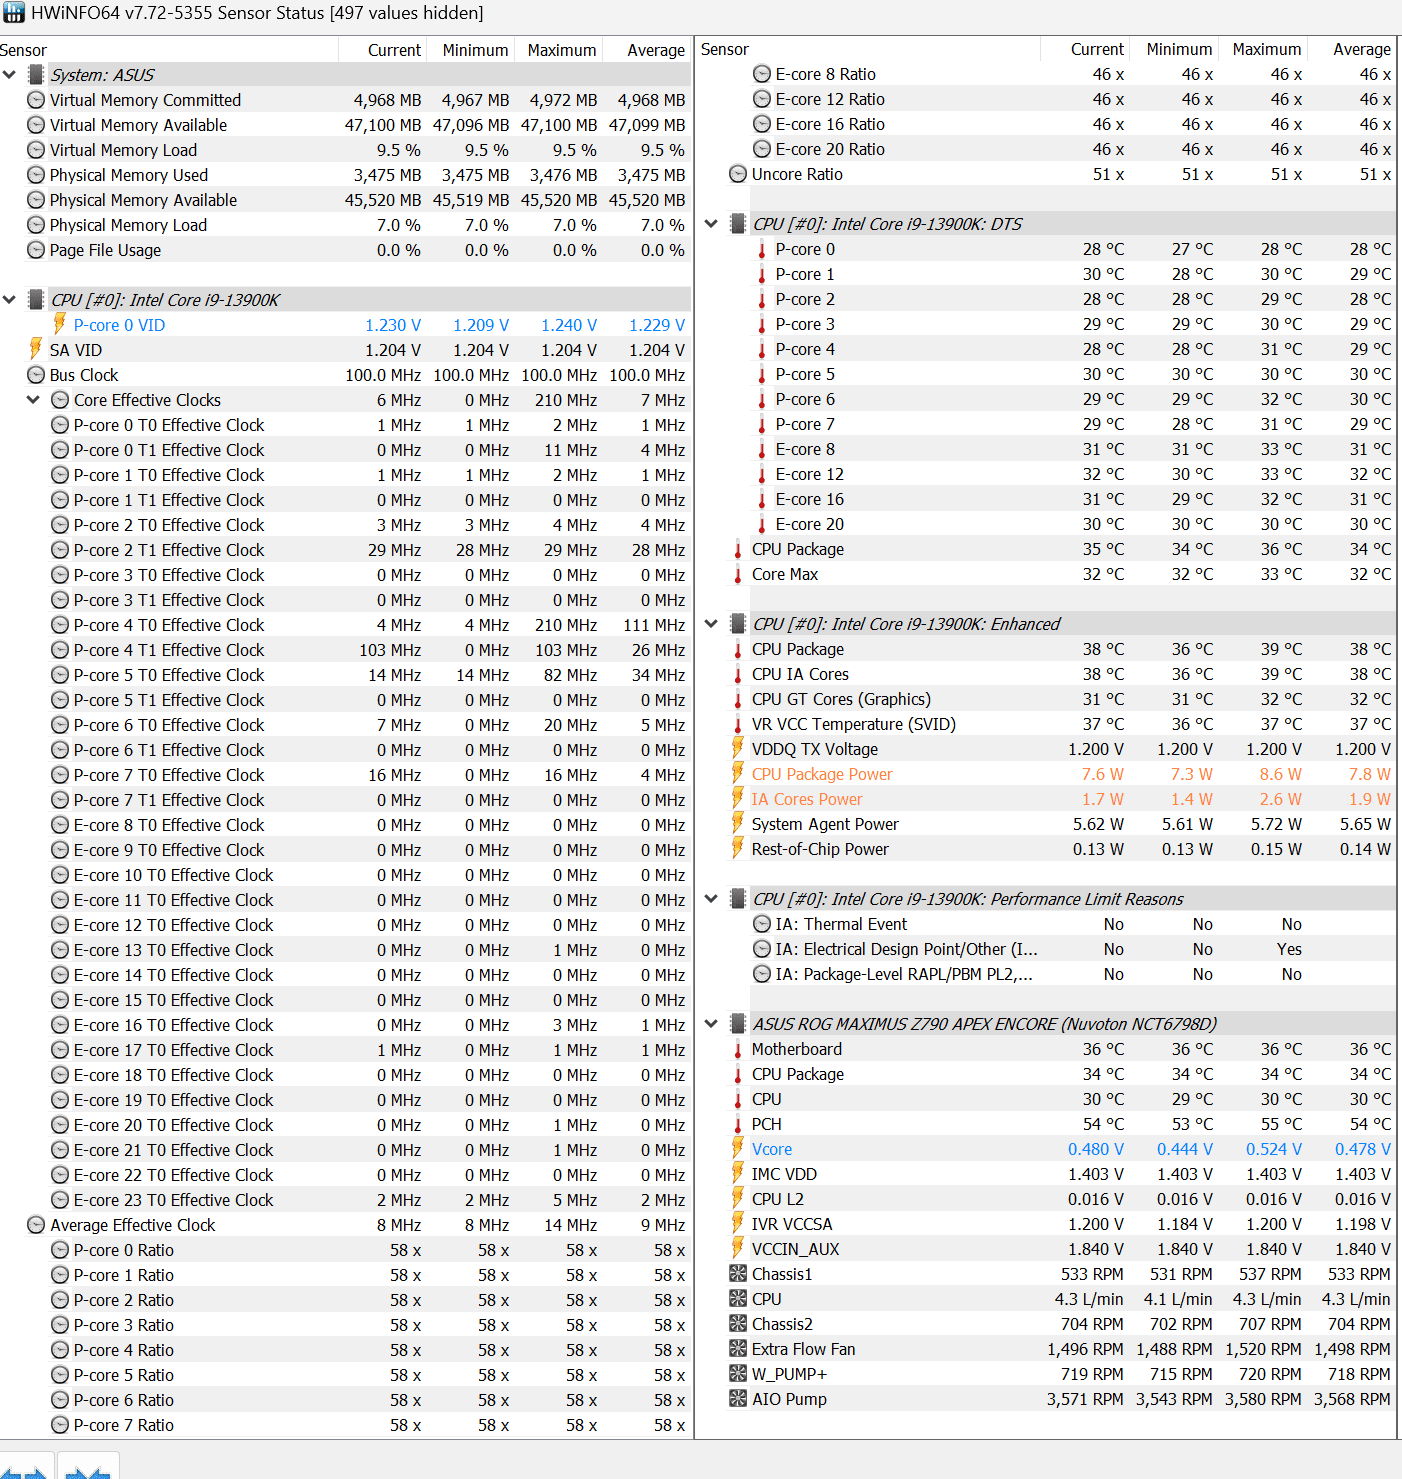This screenshot has width=1402, height=1479.
Task: Click the lightning icon for CPU Package Power
Action: click(738, 774)
